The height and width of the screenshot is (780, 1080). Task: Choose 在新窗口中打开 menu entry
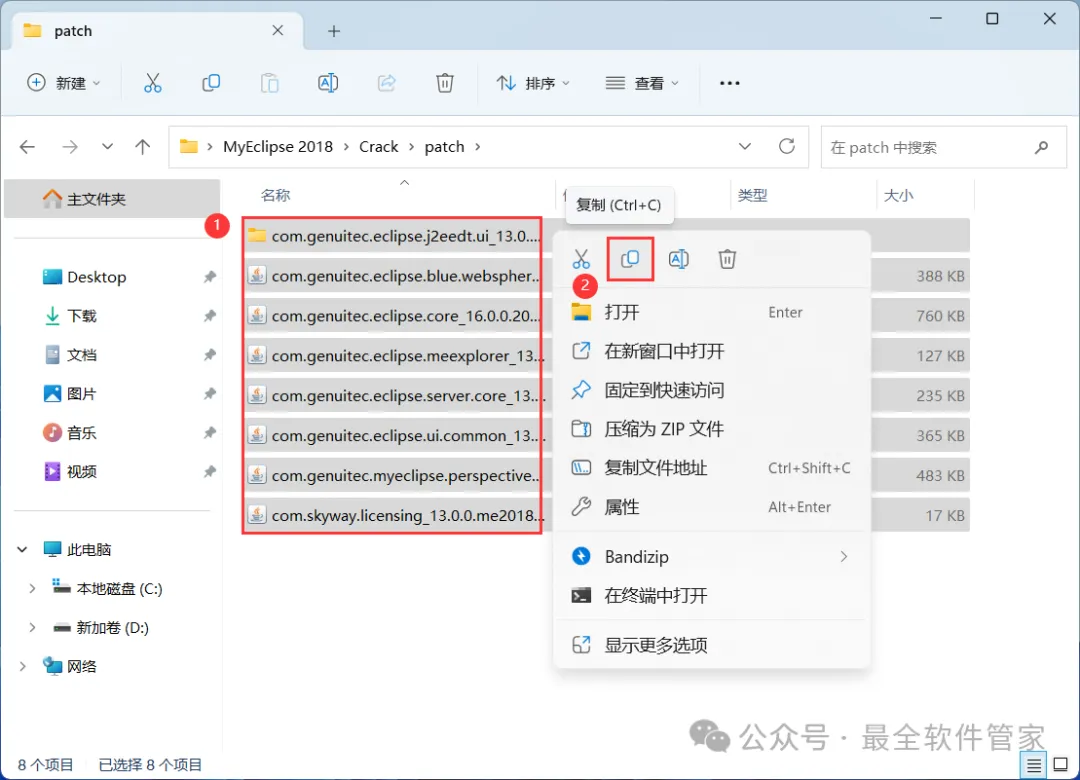coord(712,351)
